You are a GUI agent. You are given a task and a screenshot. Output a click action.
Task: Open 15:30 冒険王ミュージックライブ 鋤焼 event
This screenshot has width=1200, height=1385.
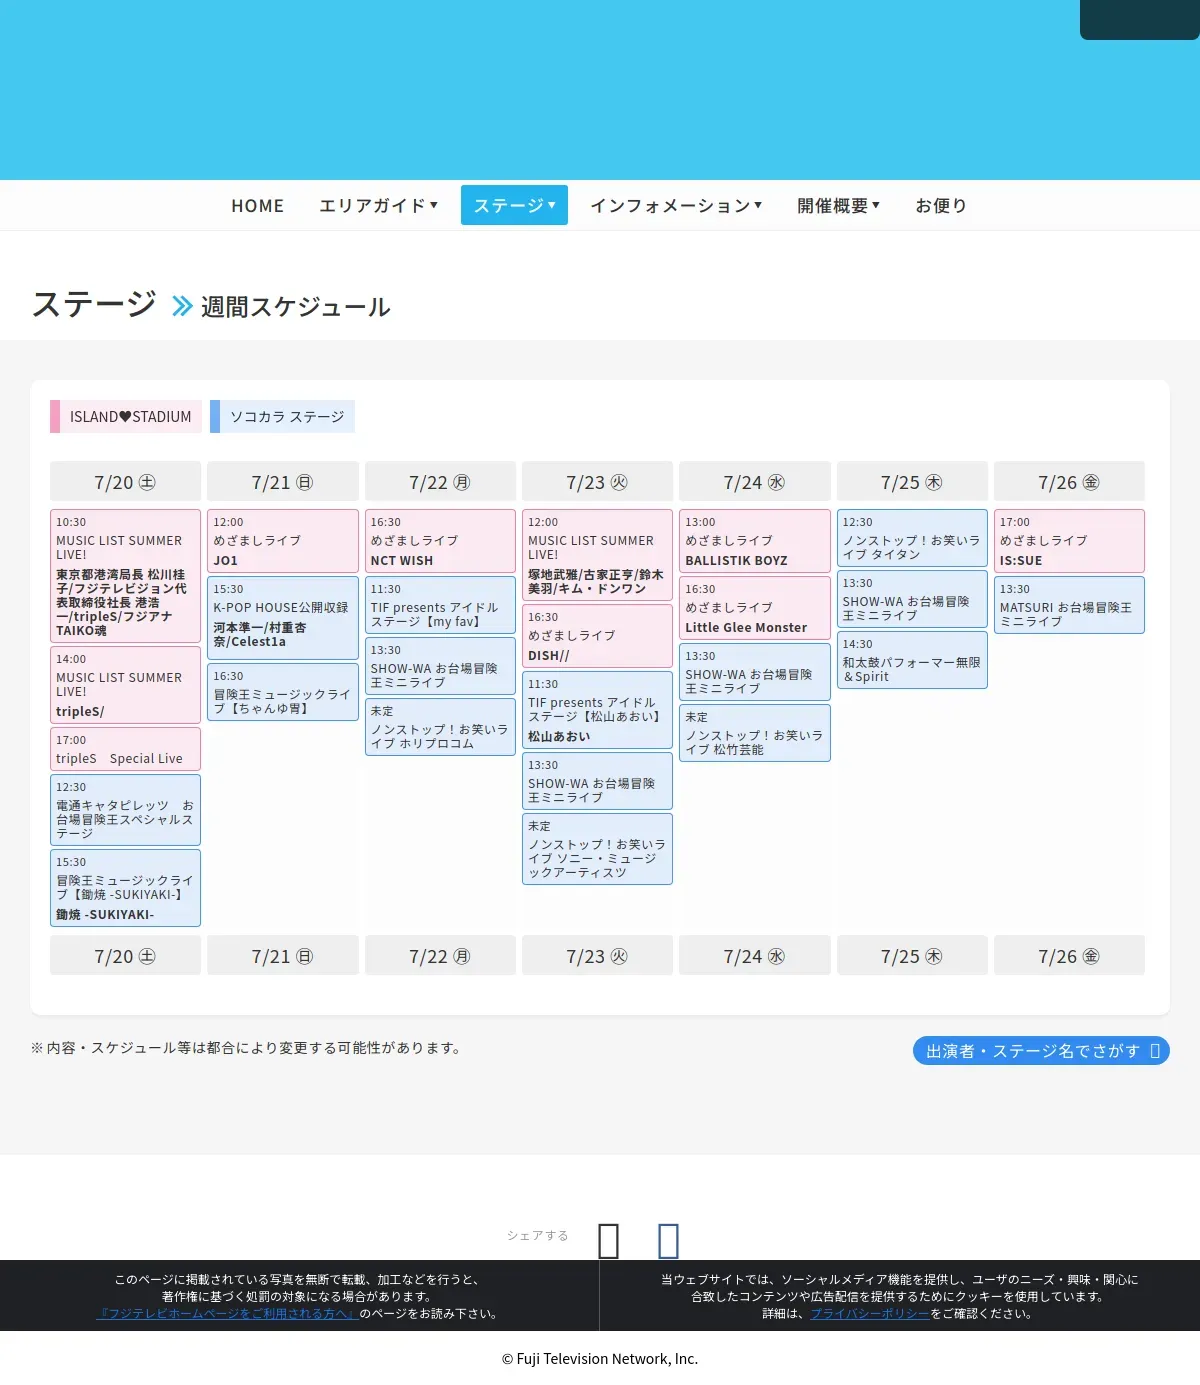click(125, 888)
